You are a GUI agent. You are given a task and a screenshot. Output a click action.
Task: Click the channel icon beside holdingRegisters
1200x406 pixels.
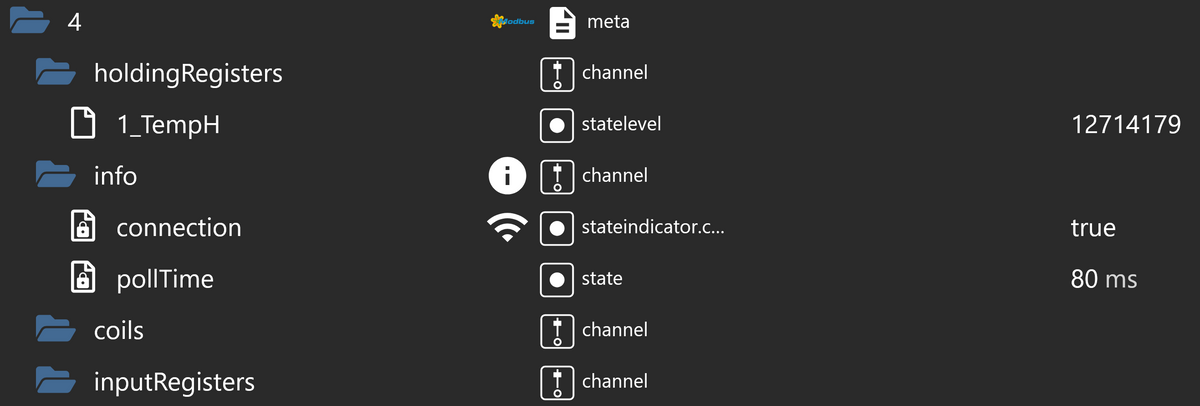(555, 73)
